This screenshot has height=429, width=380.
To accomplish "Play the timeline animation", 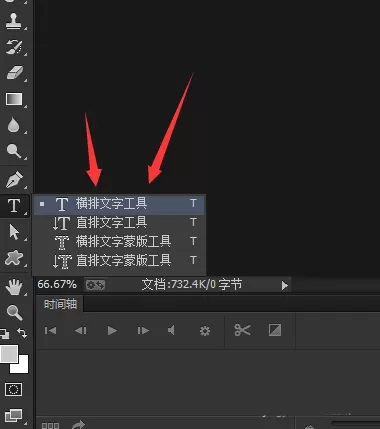I will click(x=112, y=330).
